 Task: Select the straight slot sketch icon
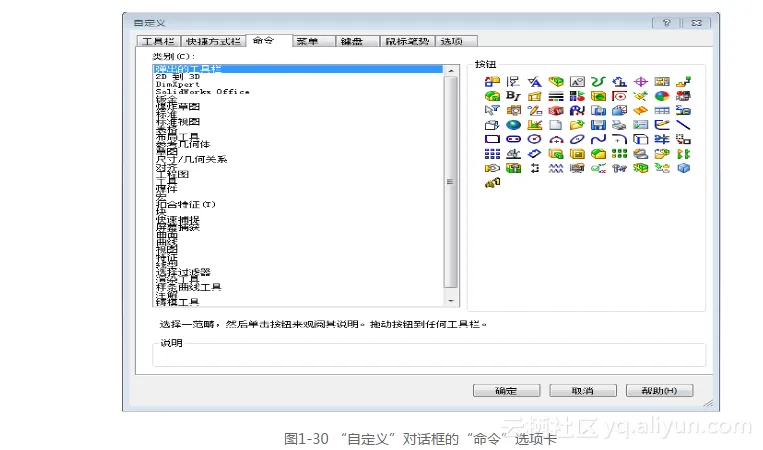[513, 139]
